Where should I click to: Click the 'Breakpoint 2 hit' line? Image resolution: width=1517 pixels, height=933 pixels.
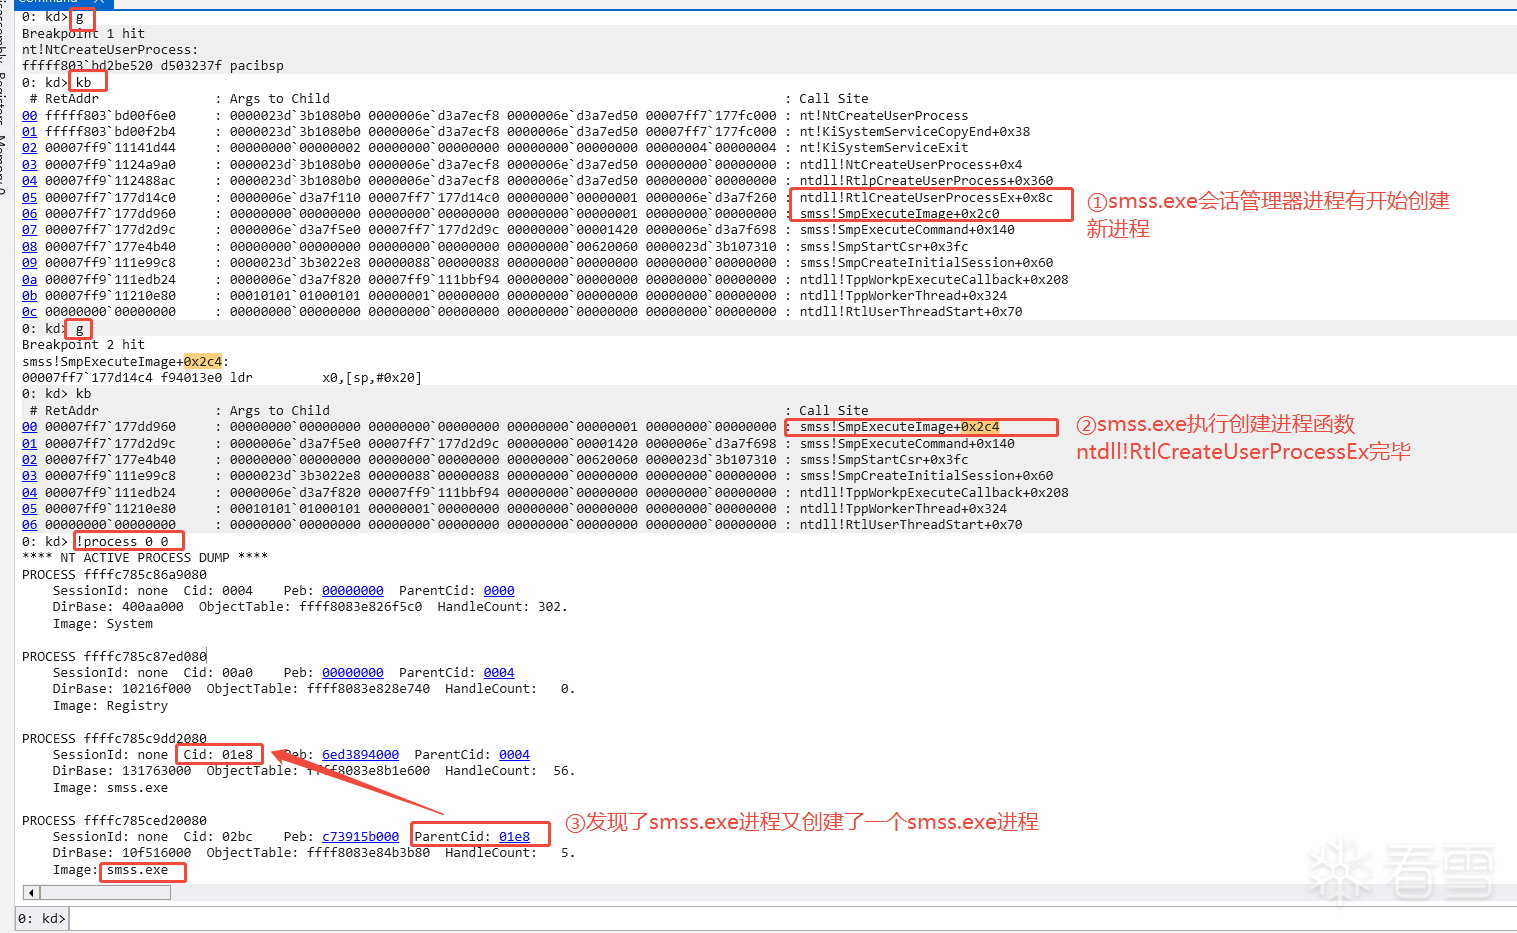coord(83,345)
